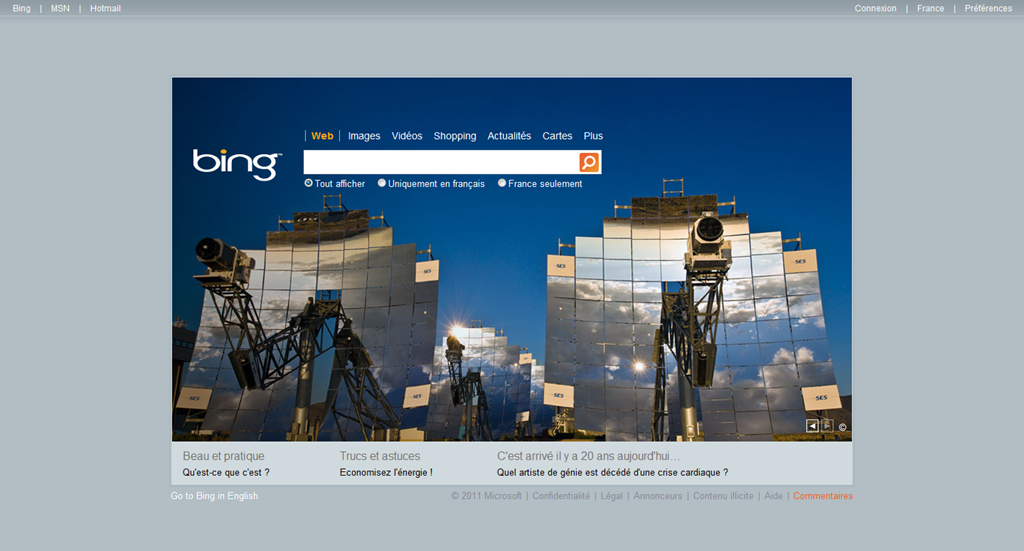1024x551 pixels.
Task: Click the Bing logo
Action: click(236, 164)
